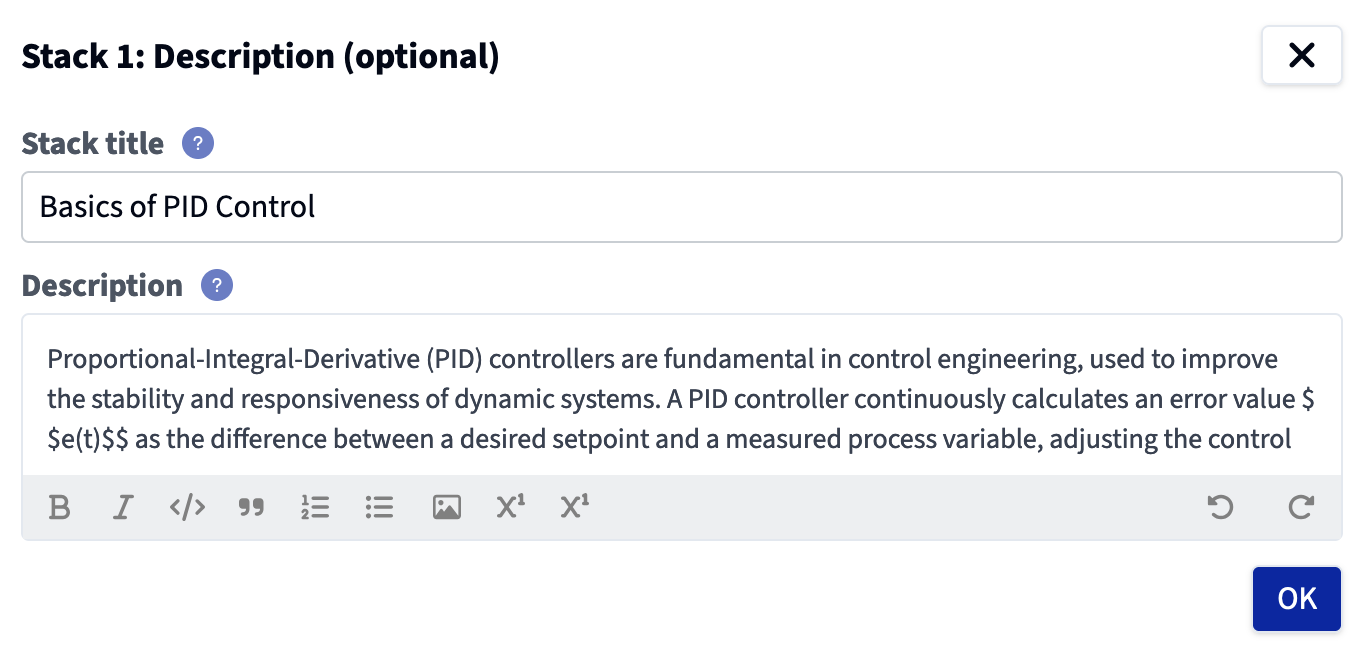Place the cursor in the Description text area
This screenshot has height=658, width=1368.
tap(682, 395)
